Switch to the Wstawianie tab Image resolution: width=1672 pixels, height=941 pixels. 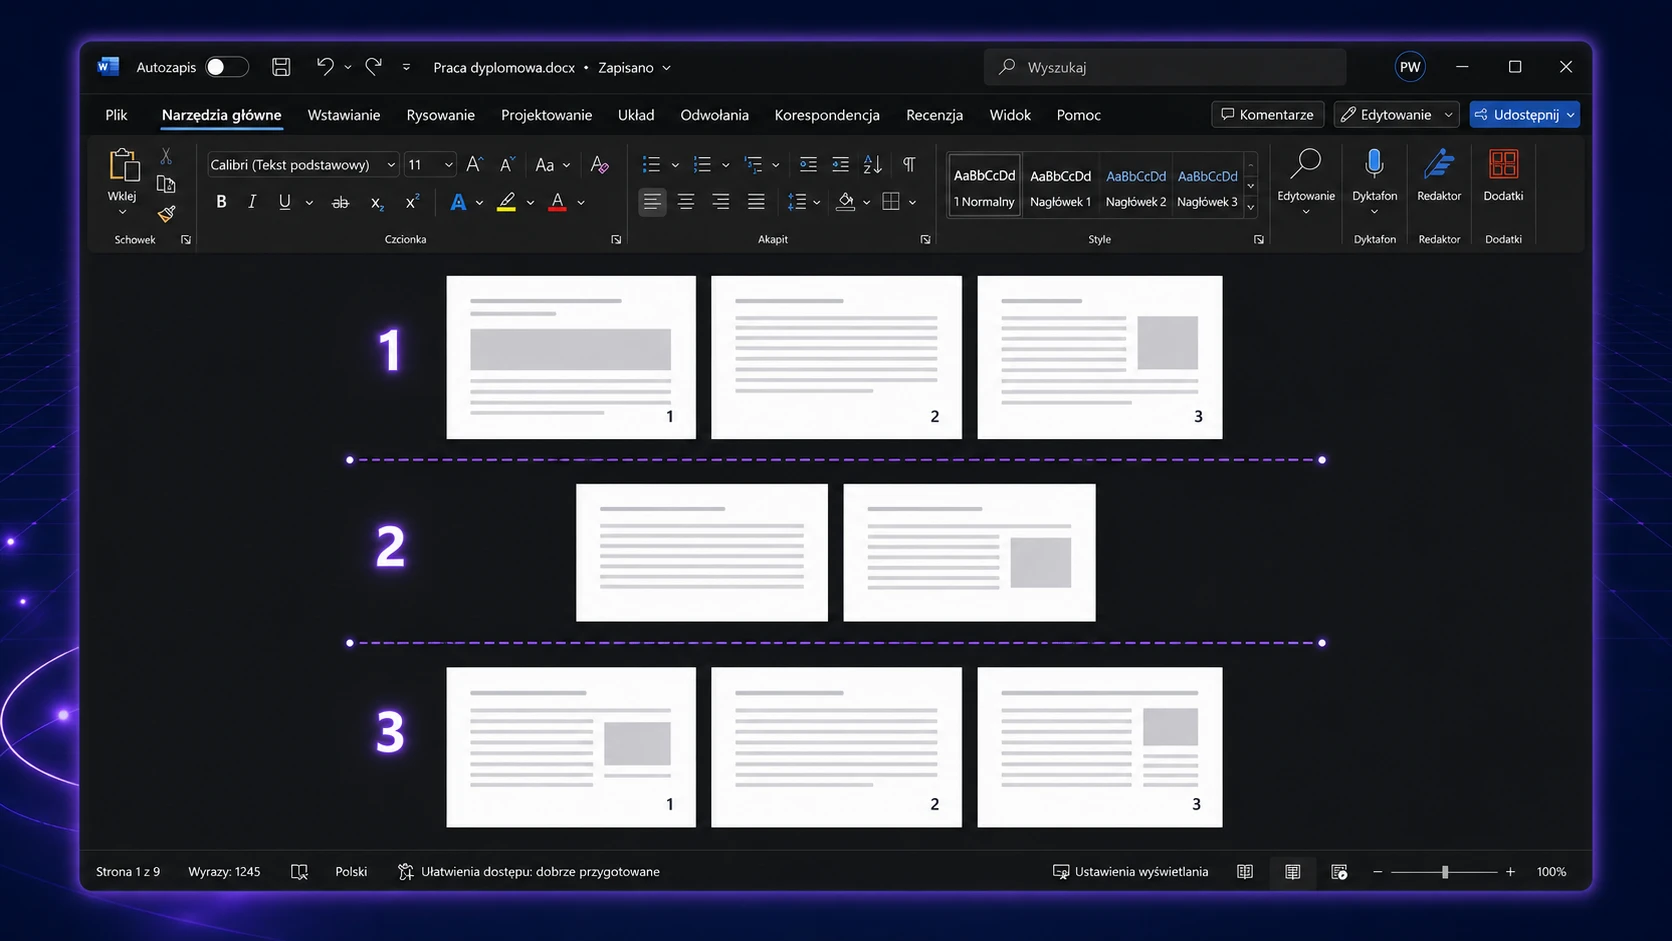click(x=343, y=115)
